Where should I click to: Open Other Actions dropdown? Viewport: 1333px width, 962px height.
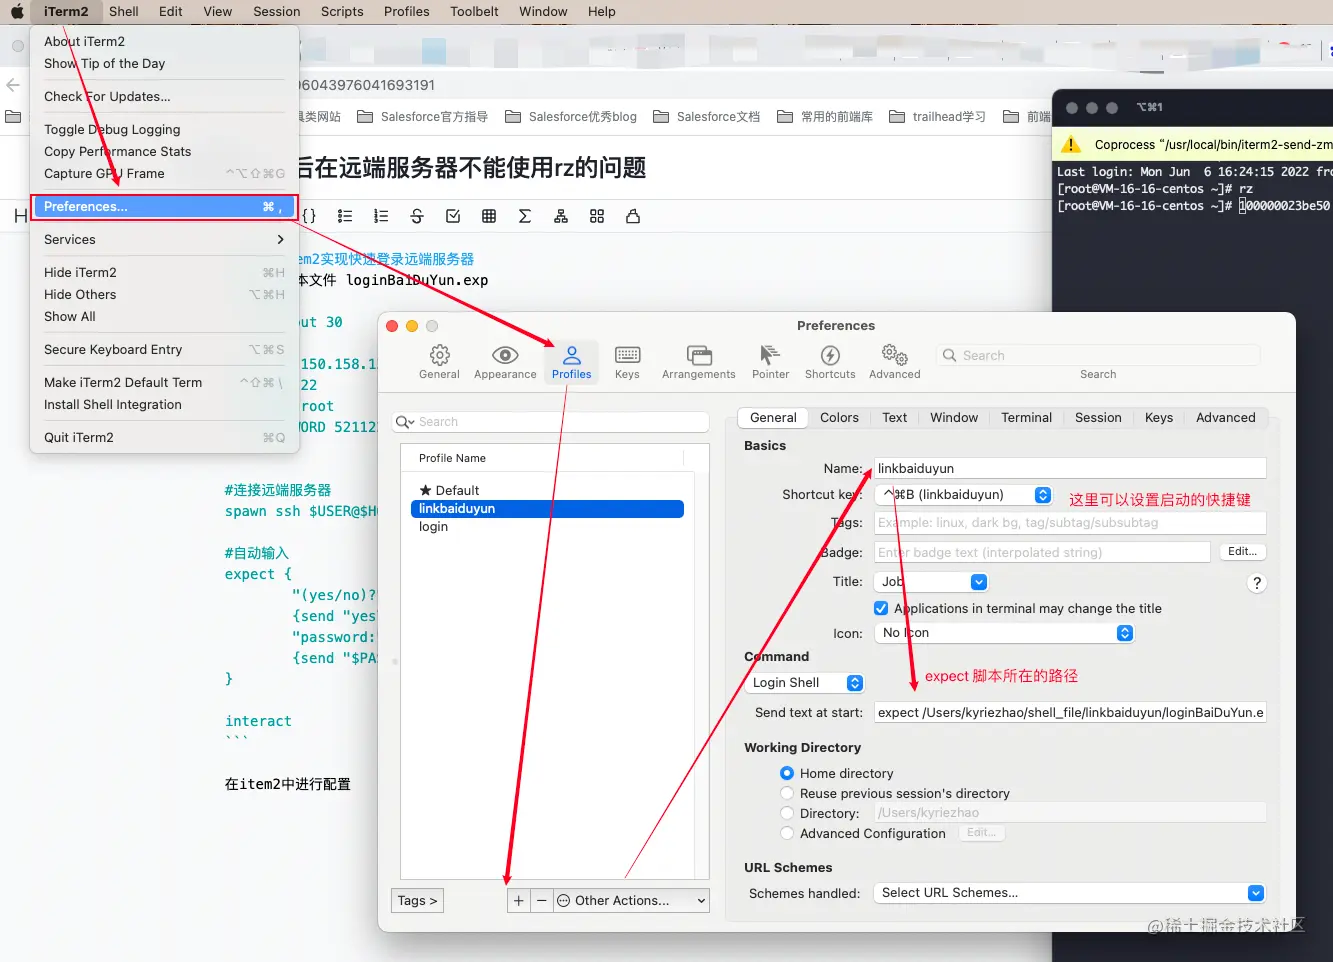(x=631, y=900)
